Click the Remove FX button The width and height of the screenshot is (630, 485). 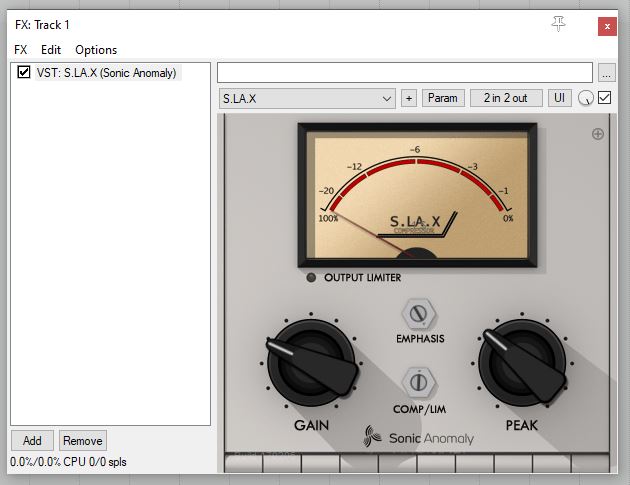tap(83, 441)
